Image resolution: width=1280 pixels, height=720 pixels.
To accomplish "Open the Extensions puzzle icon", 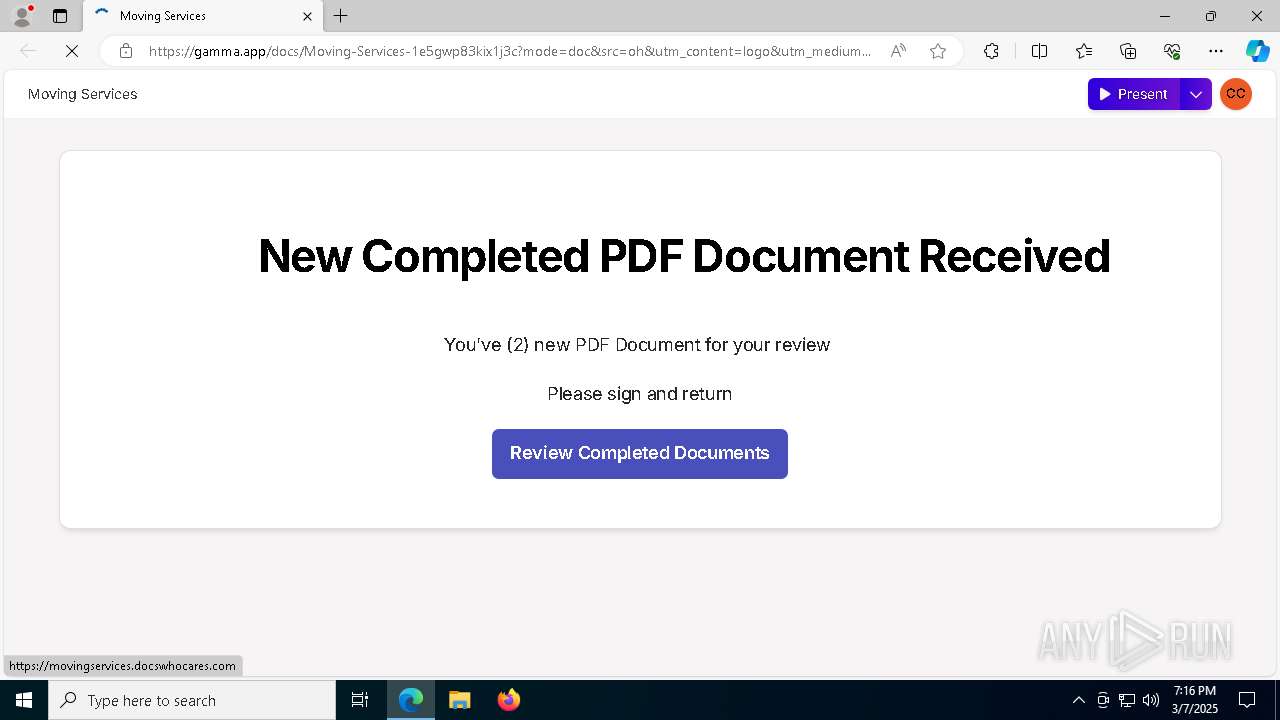I will click(991, 51).
